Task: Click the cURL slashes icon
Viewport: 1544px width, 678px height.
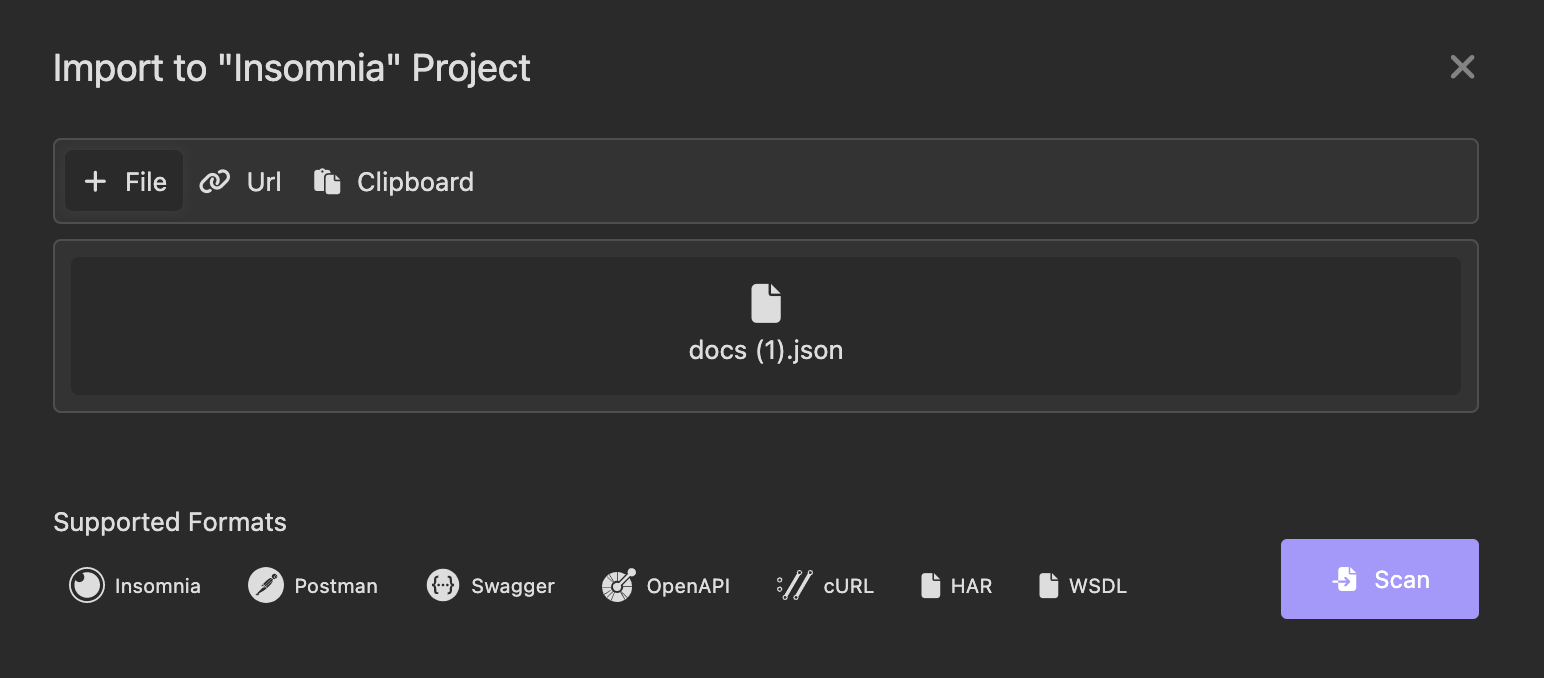Action: pos(794,585)
